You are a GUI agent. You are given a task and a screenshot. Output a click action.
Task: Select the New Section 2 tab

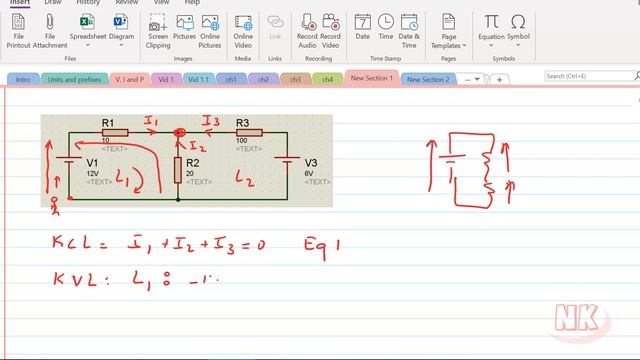pos(428,80)
